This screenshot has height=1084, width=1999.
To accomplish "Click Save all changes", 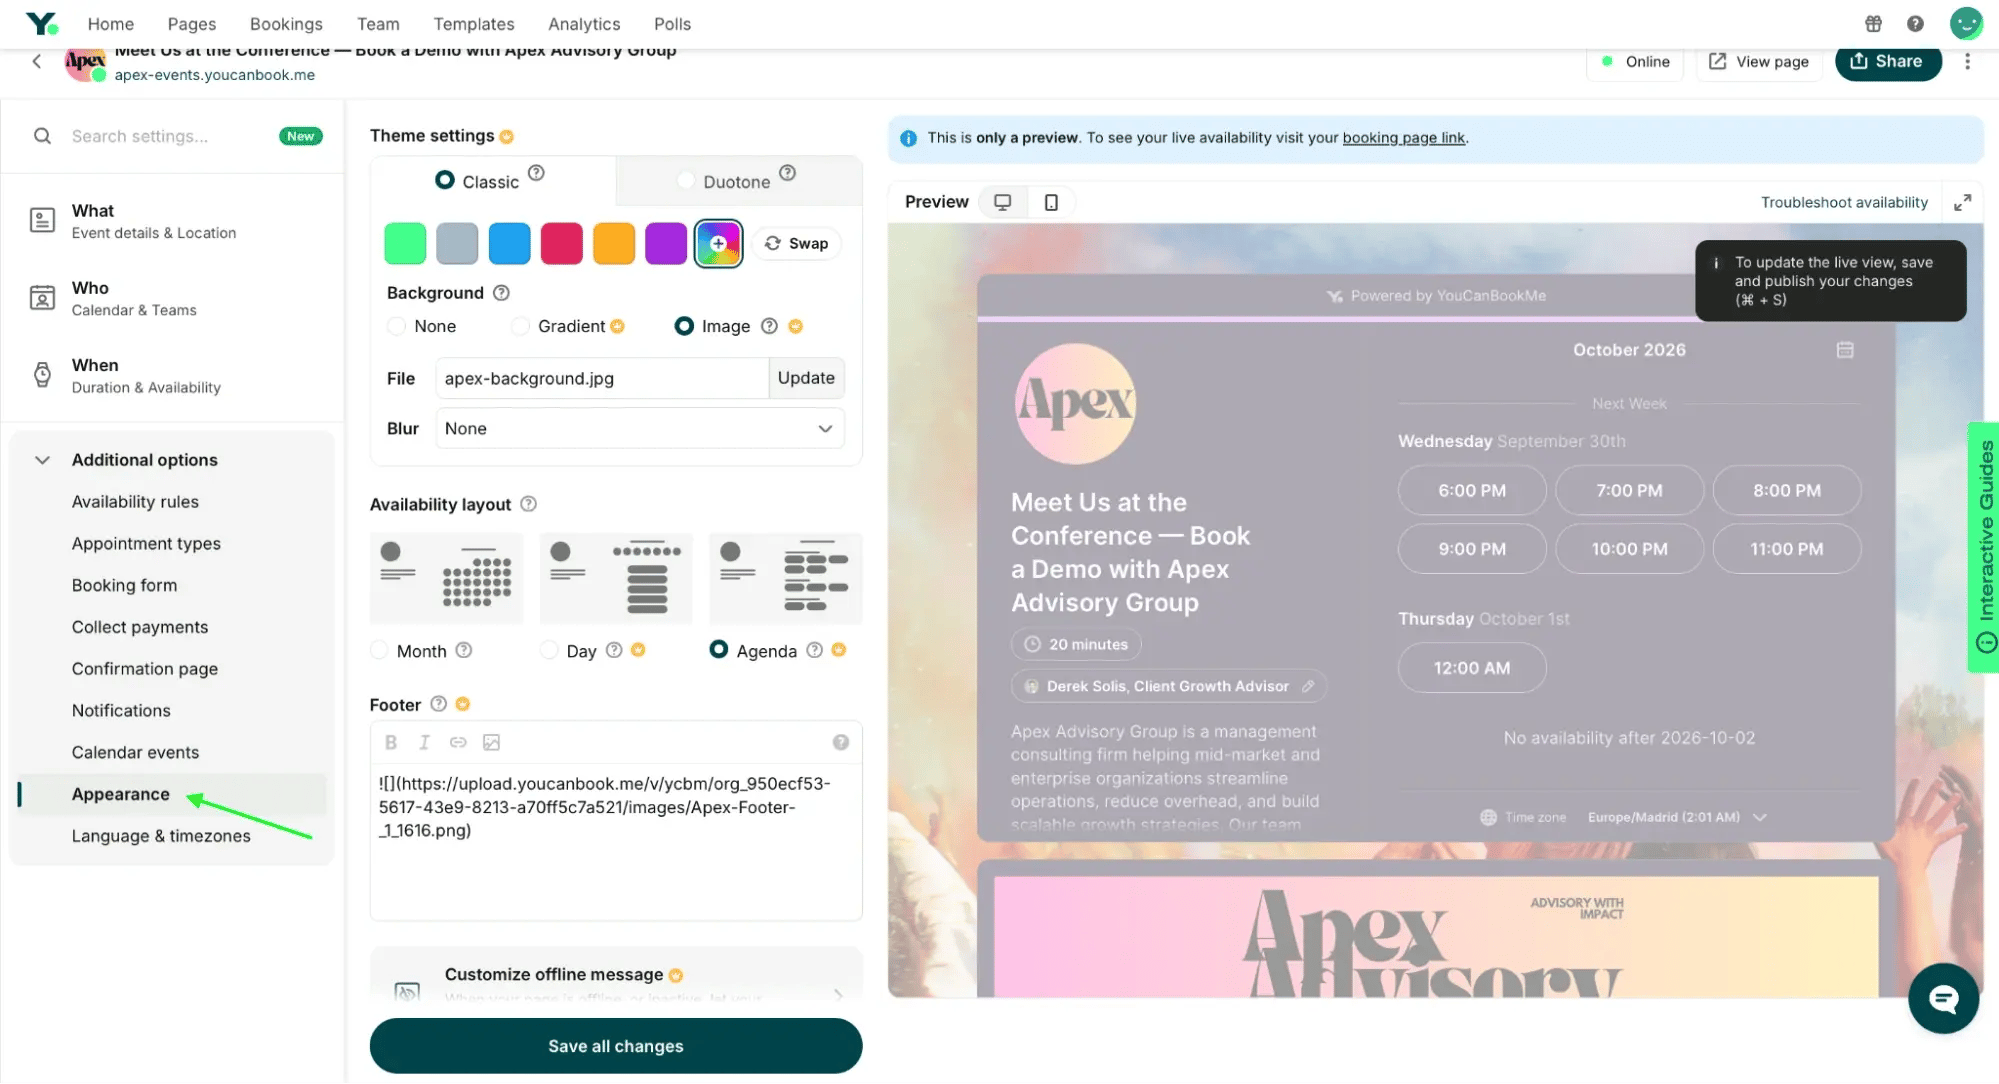I will (616, 1046).
